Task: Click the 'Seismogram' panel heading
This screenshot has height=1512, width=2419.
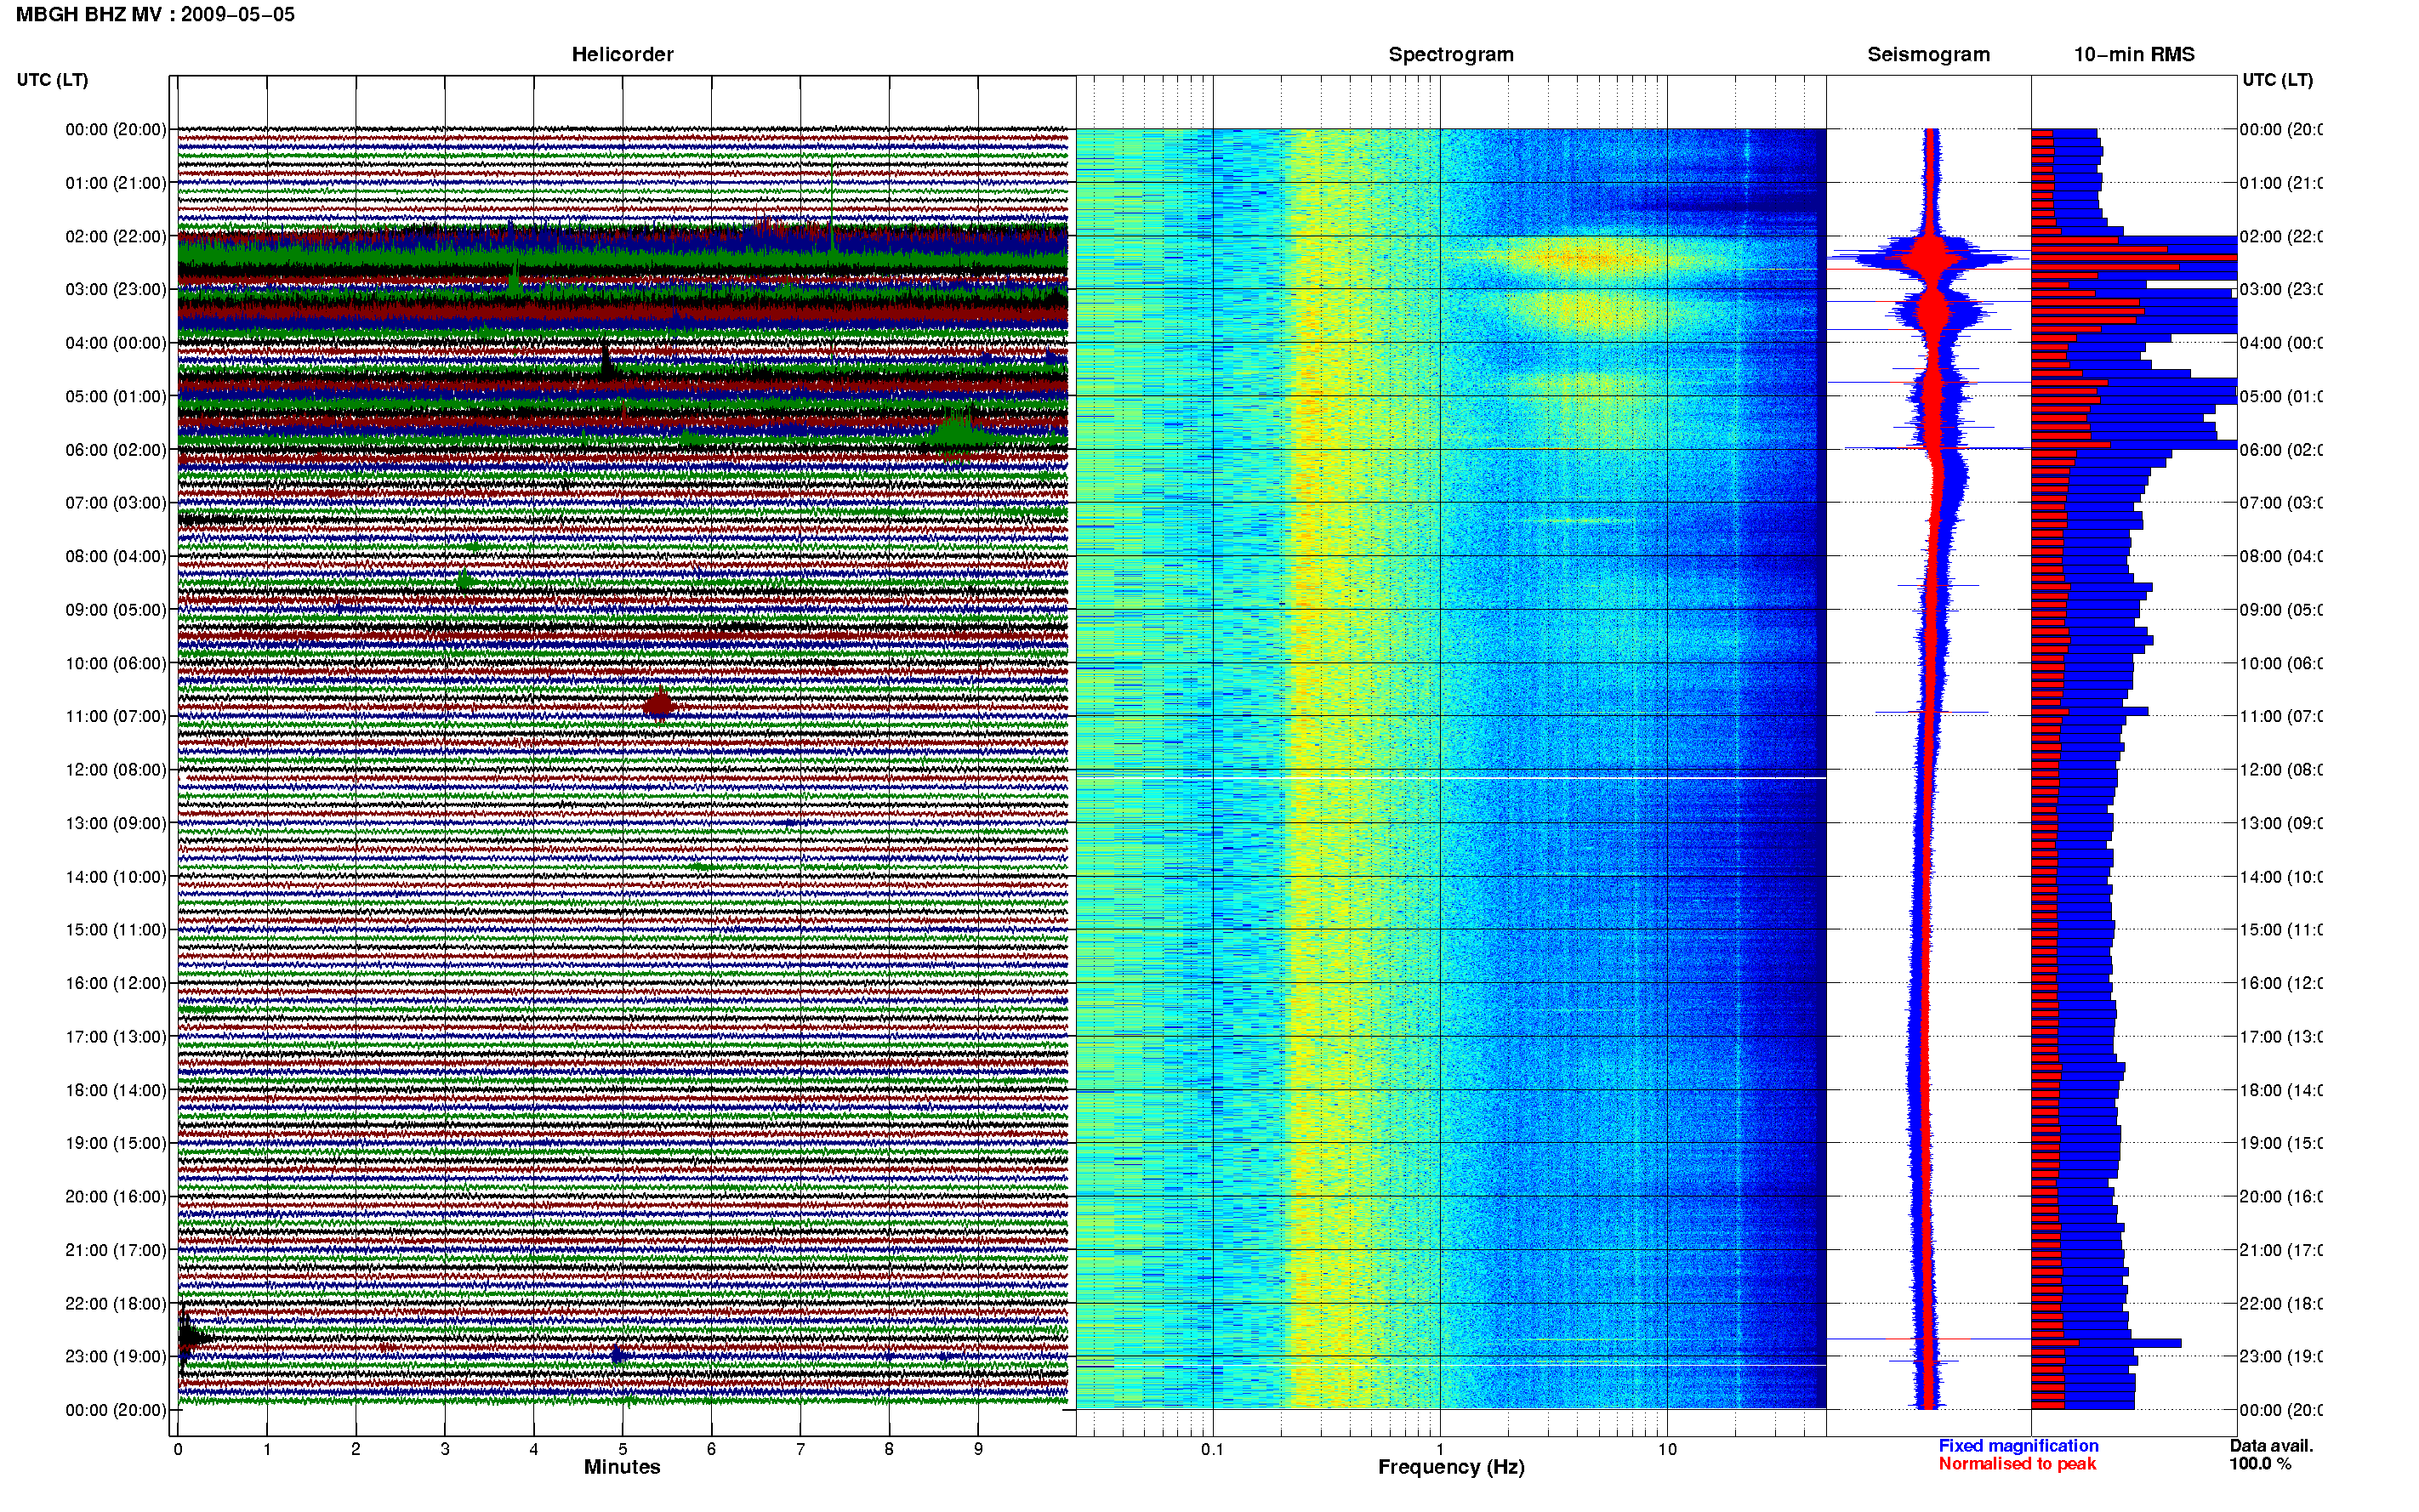Action: tap(1928, 55)
